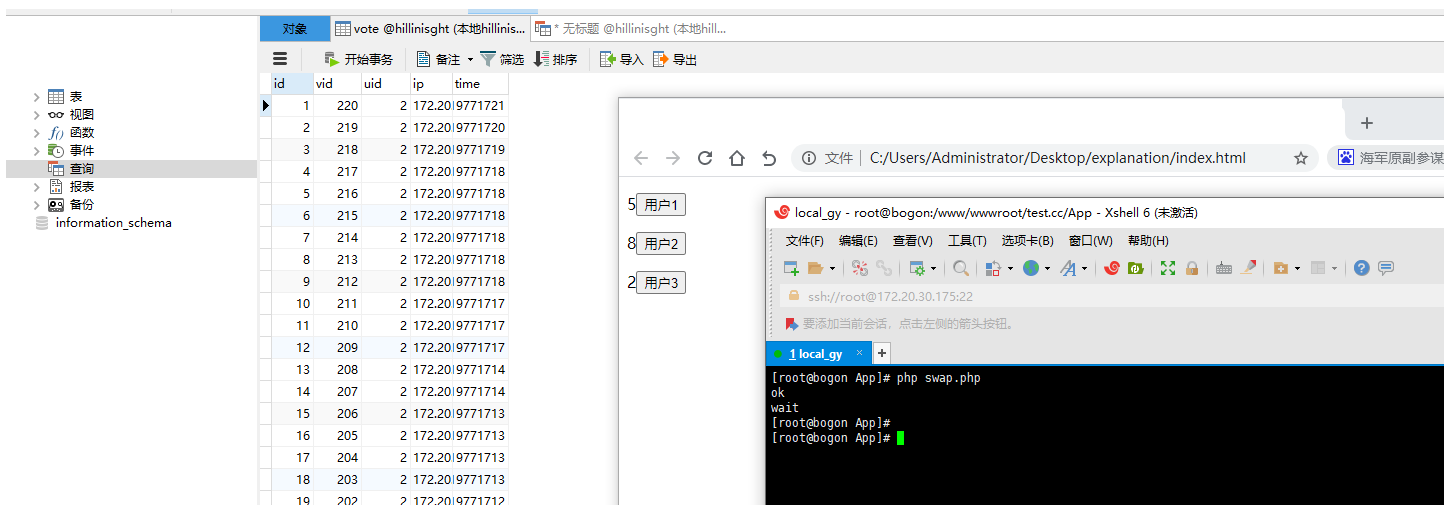This screenshot has height=517, width=1449.
Task: Click 导入 import in Navicat toolbar
Action: [621, 60]
